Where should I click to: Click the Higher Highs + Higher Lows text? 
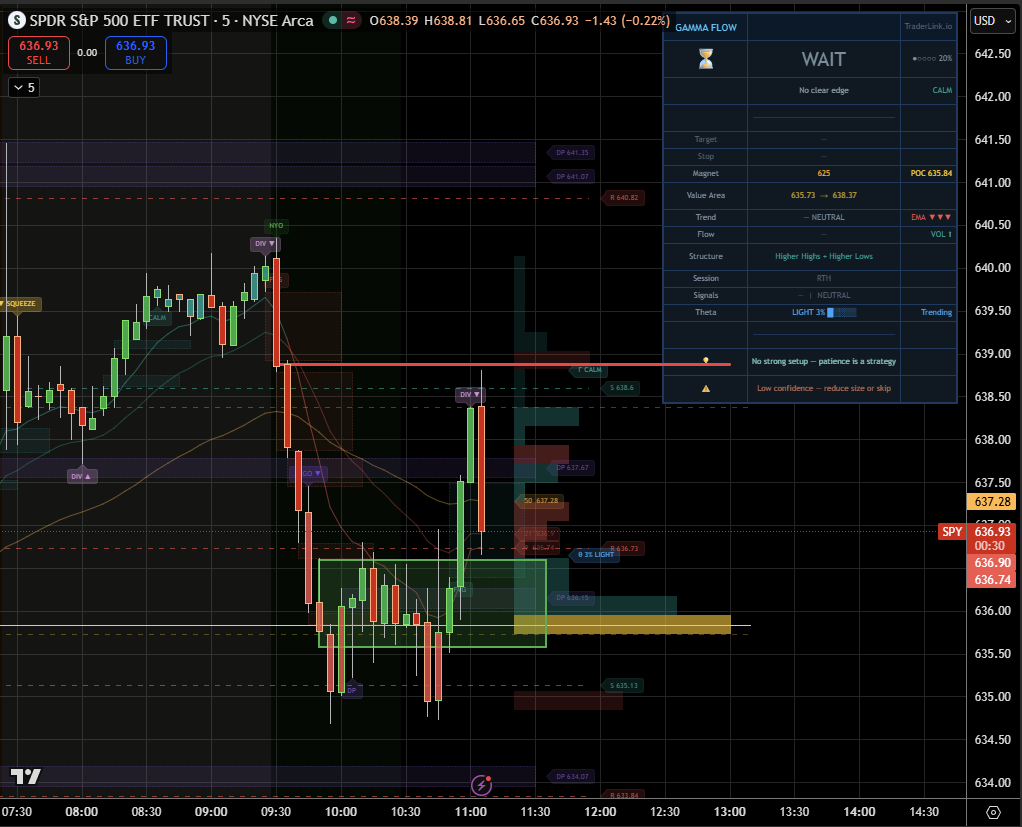824,256
